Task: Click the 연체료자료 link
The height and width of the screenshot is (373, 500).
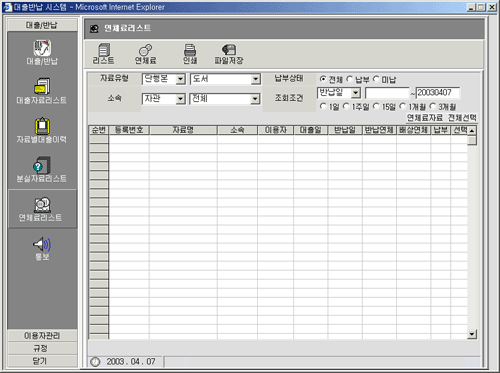Action: tap(425, 118)
